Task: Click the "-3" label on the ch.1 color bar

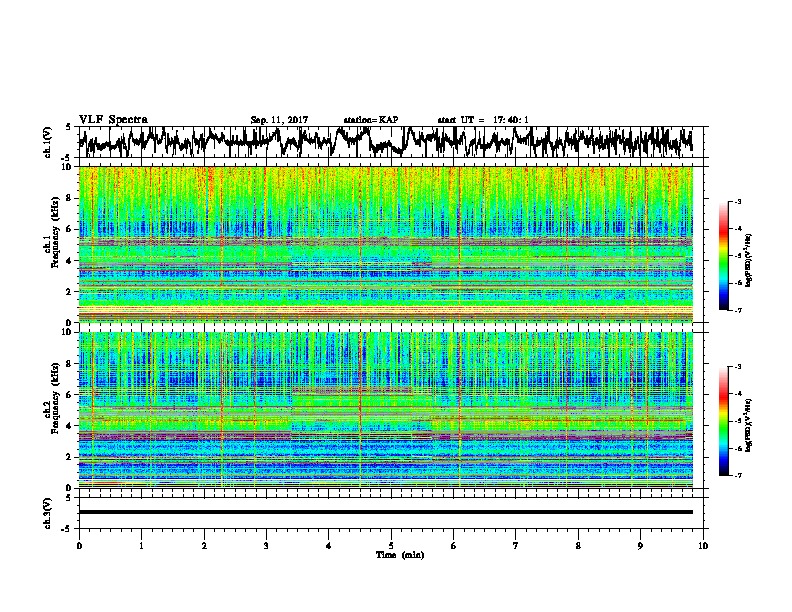Action: [x=737, y=202]
